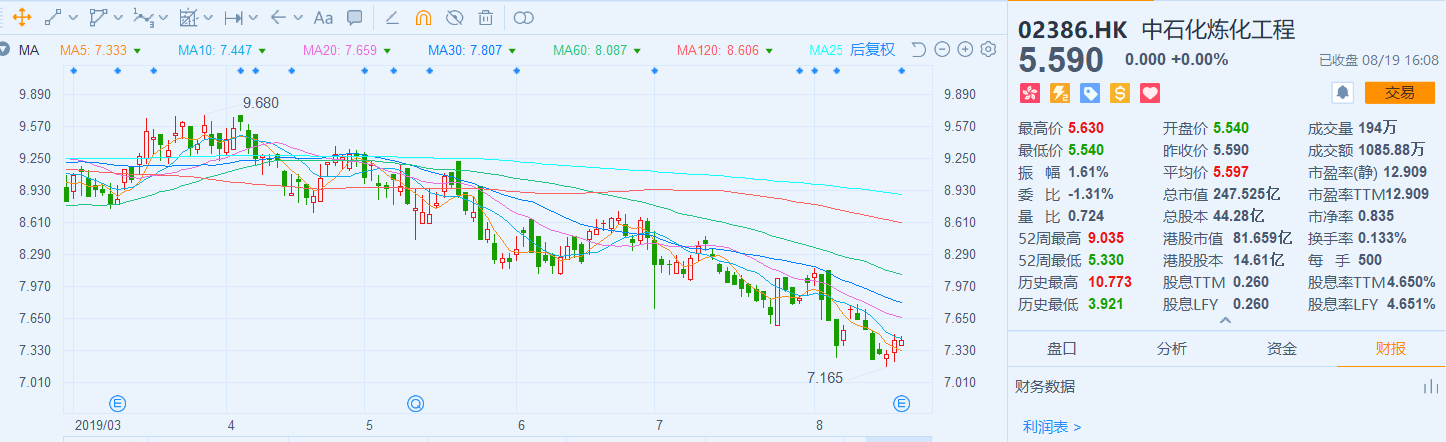Open arrow tool variants dropdown arrow
Image resolution: width=1446 pixels, height=442 pixels.
299,18
